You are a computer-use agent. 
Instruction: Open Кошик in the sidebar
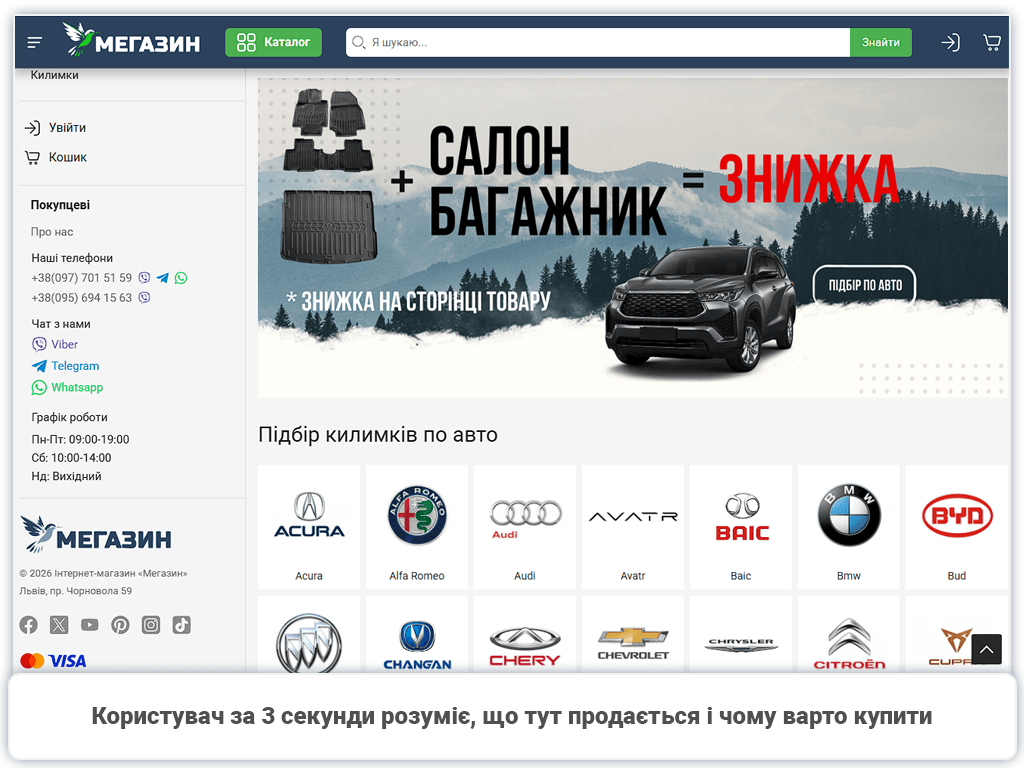[56, 157]
